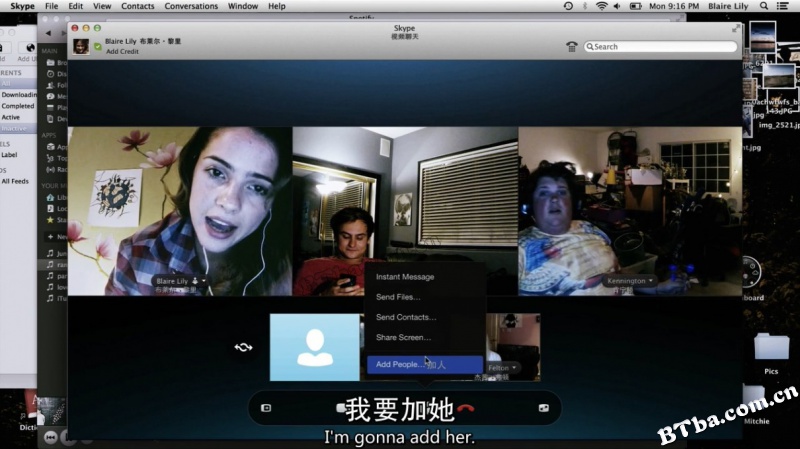Open the Window menu in the menu bar
Viewport: 800px width, 449px height.
(x=242, y=6)
